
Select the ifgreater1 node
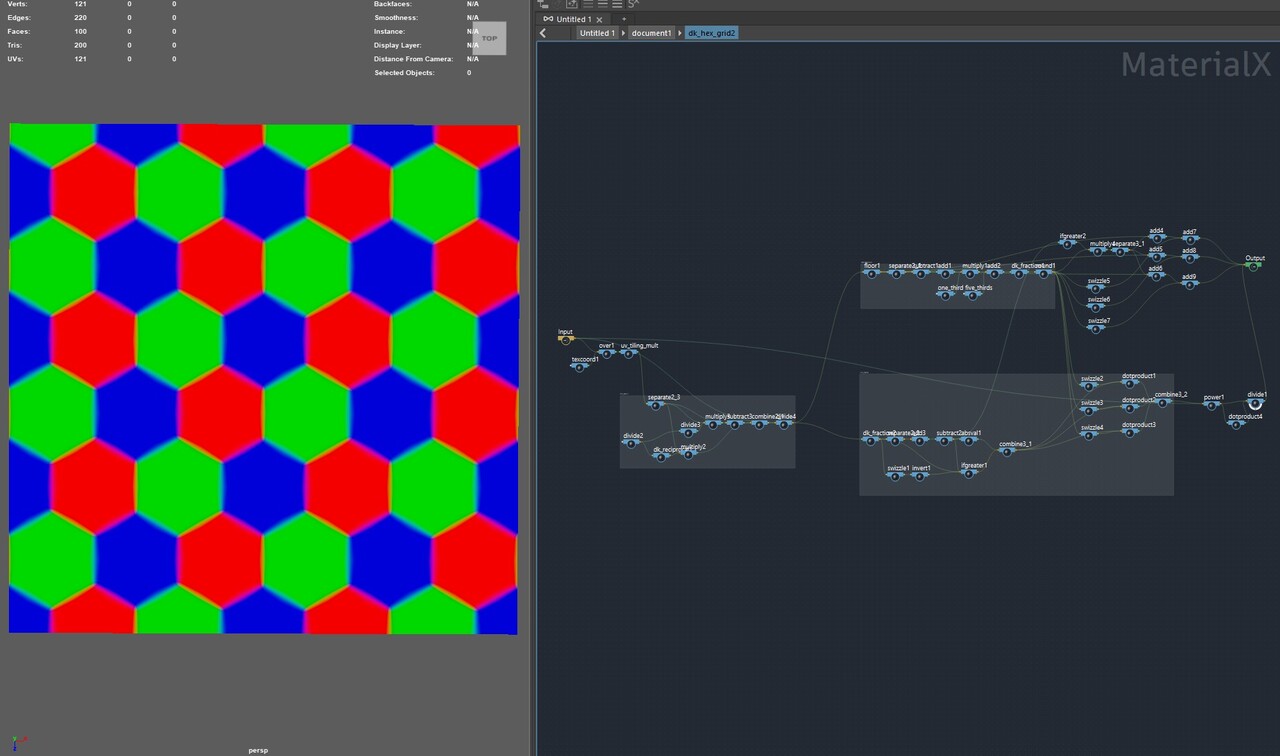tap(970, 472)
